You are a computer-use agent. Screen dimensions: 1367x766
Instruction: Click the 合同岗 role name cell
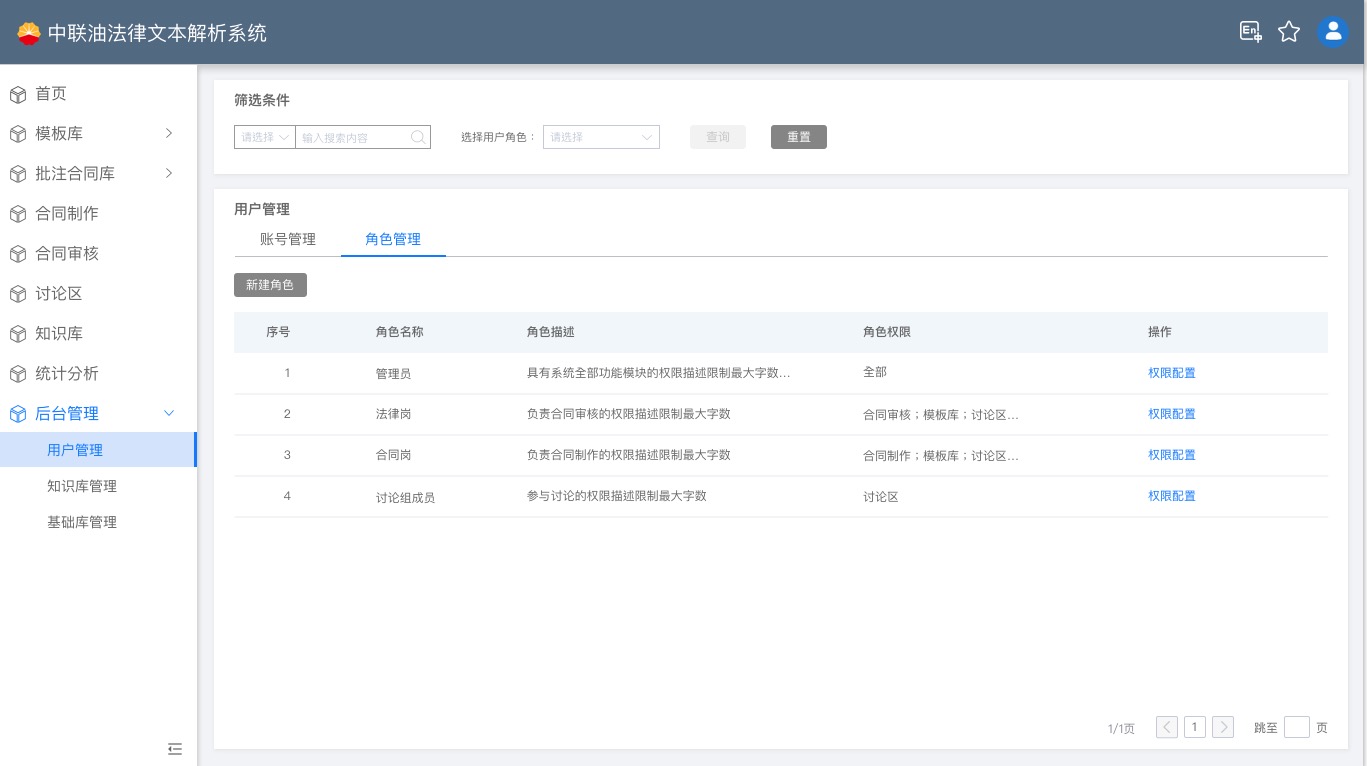393,455
